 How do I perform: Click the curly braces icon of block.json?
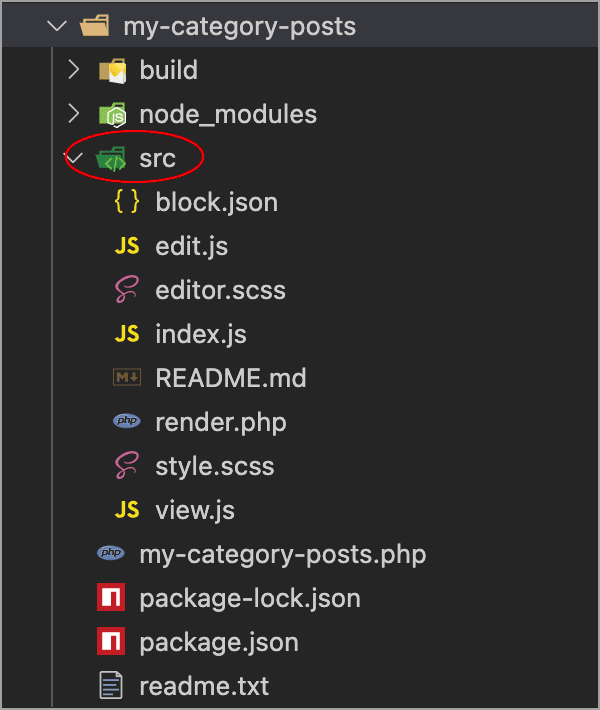pos(127,201)
